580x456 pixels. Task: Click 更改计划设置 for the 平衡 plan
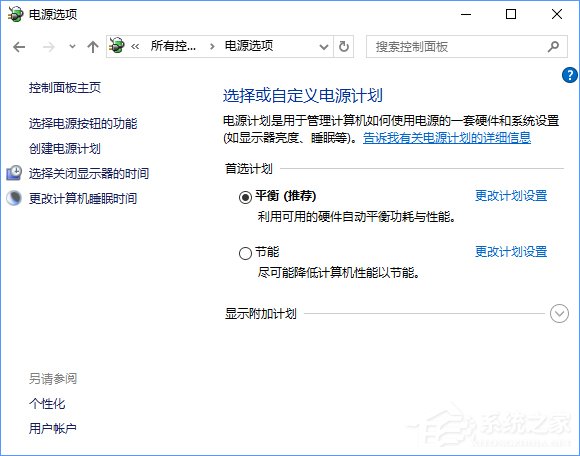[511, 196]
